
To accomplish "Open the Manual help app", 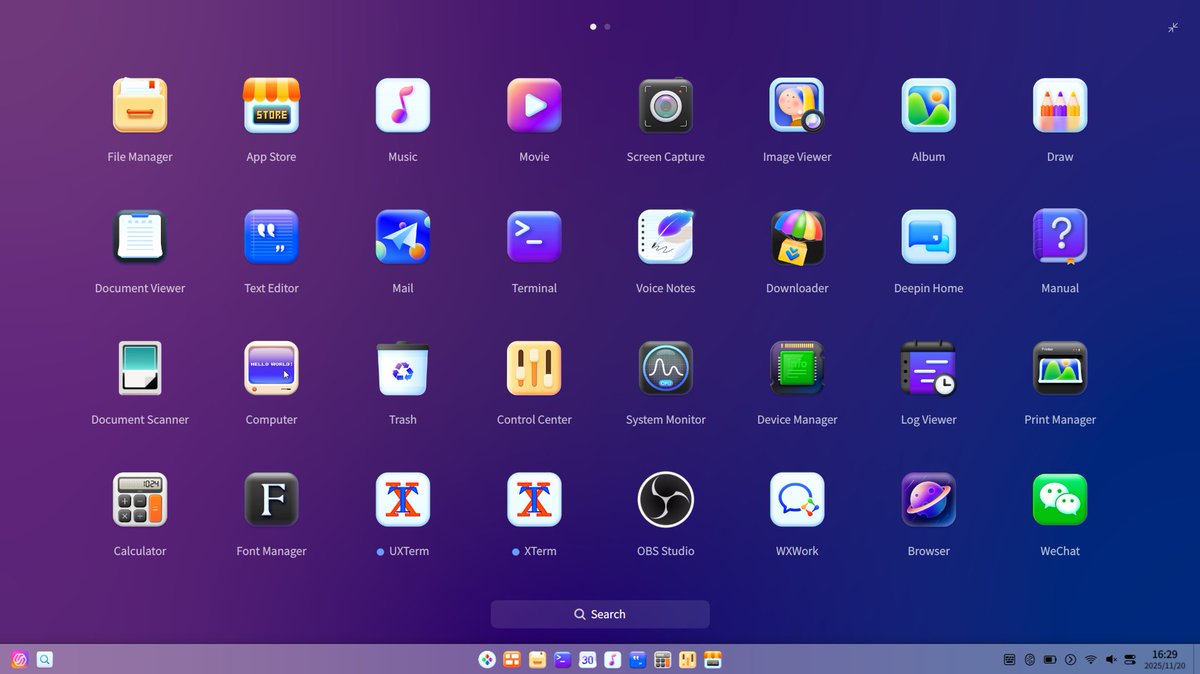I will 1060,237.
